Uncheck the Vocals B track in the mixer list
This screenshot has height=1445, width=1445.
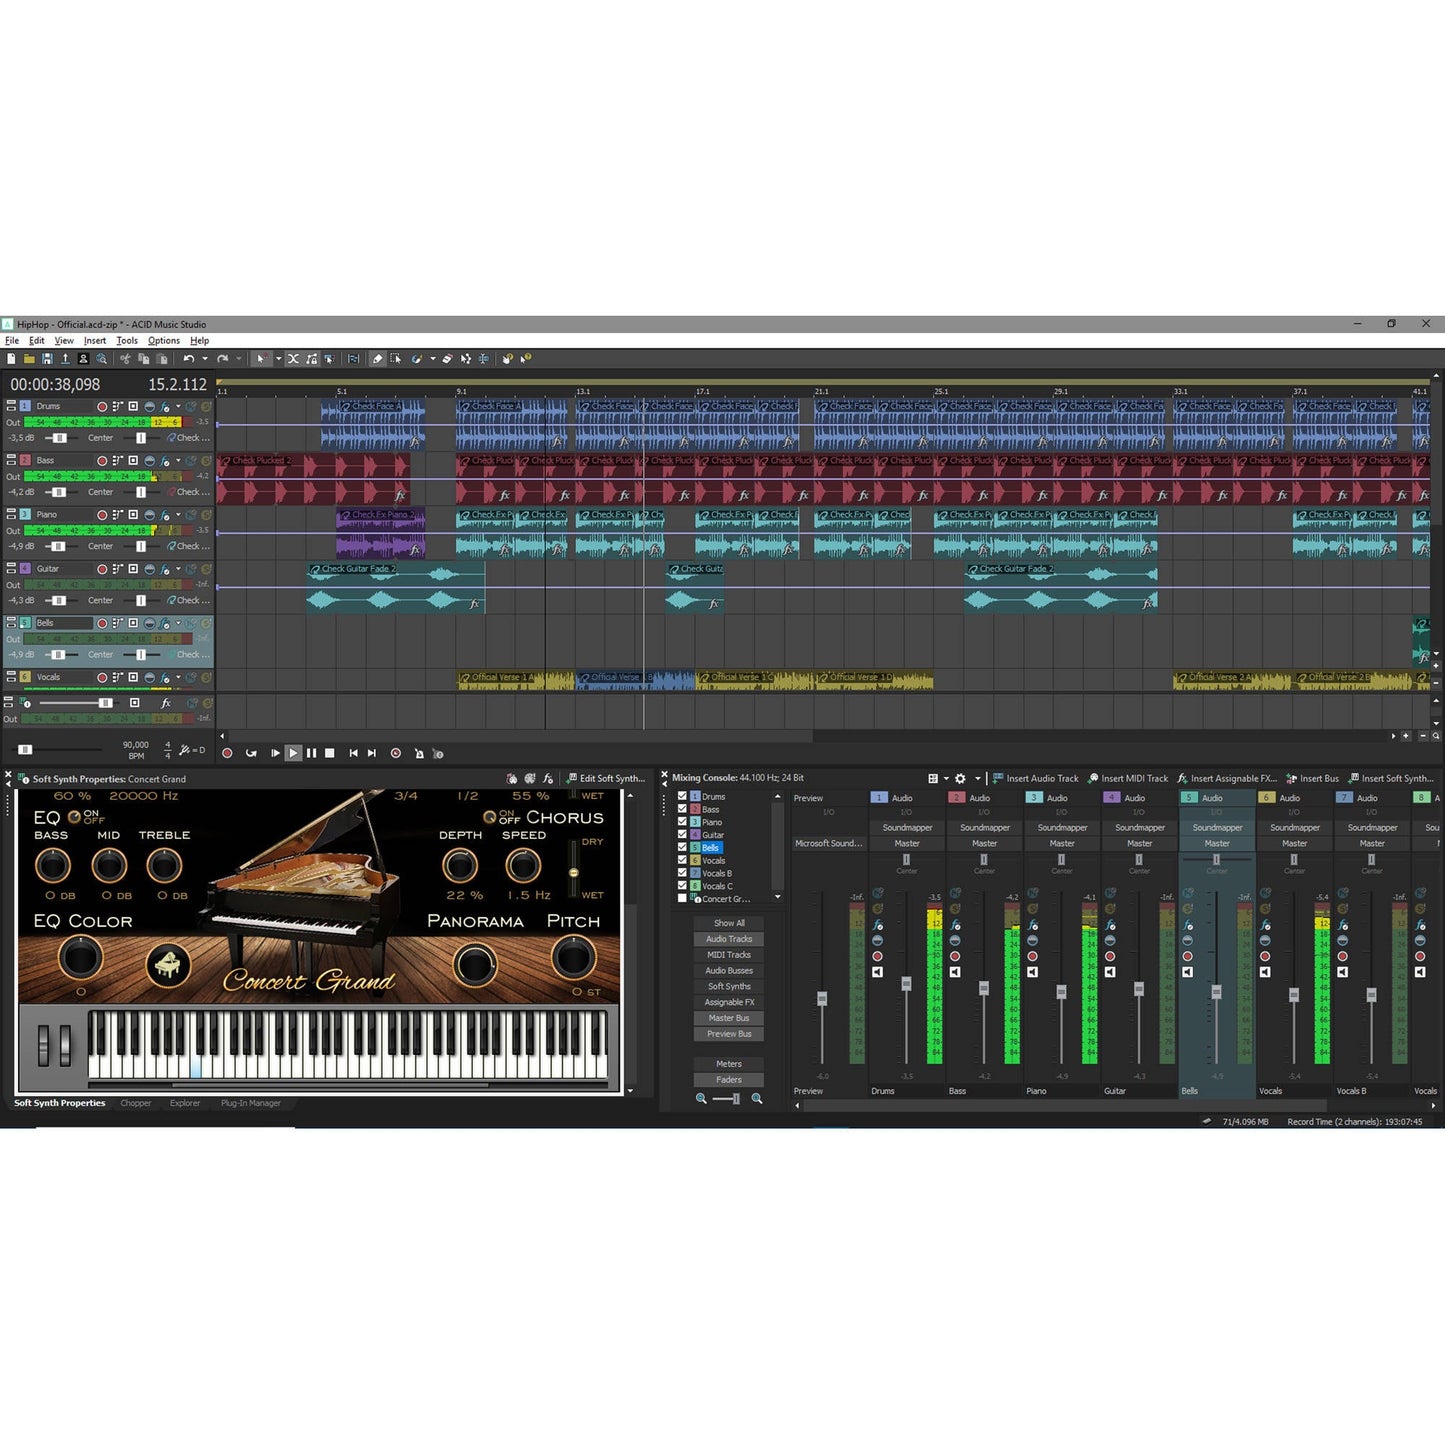pos(682,873)
